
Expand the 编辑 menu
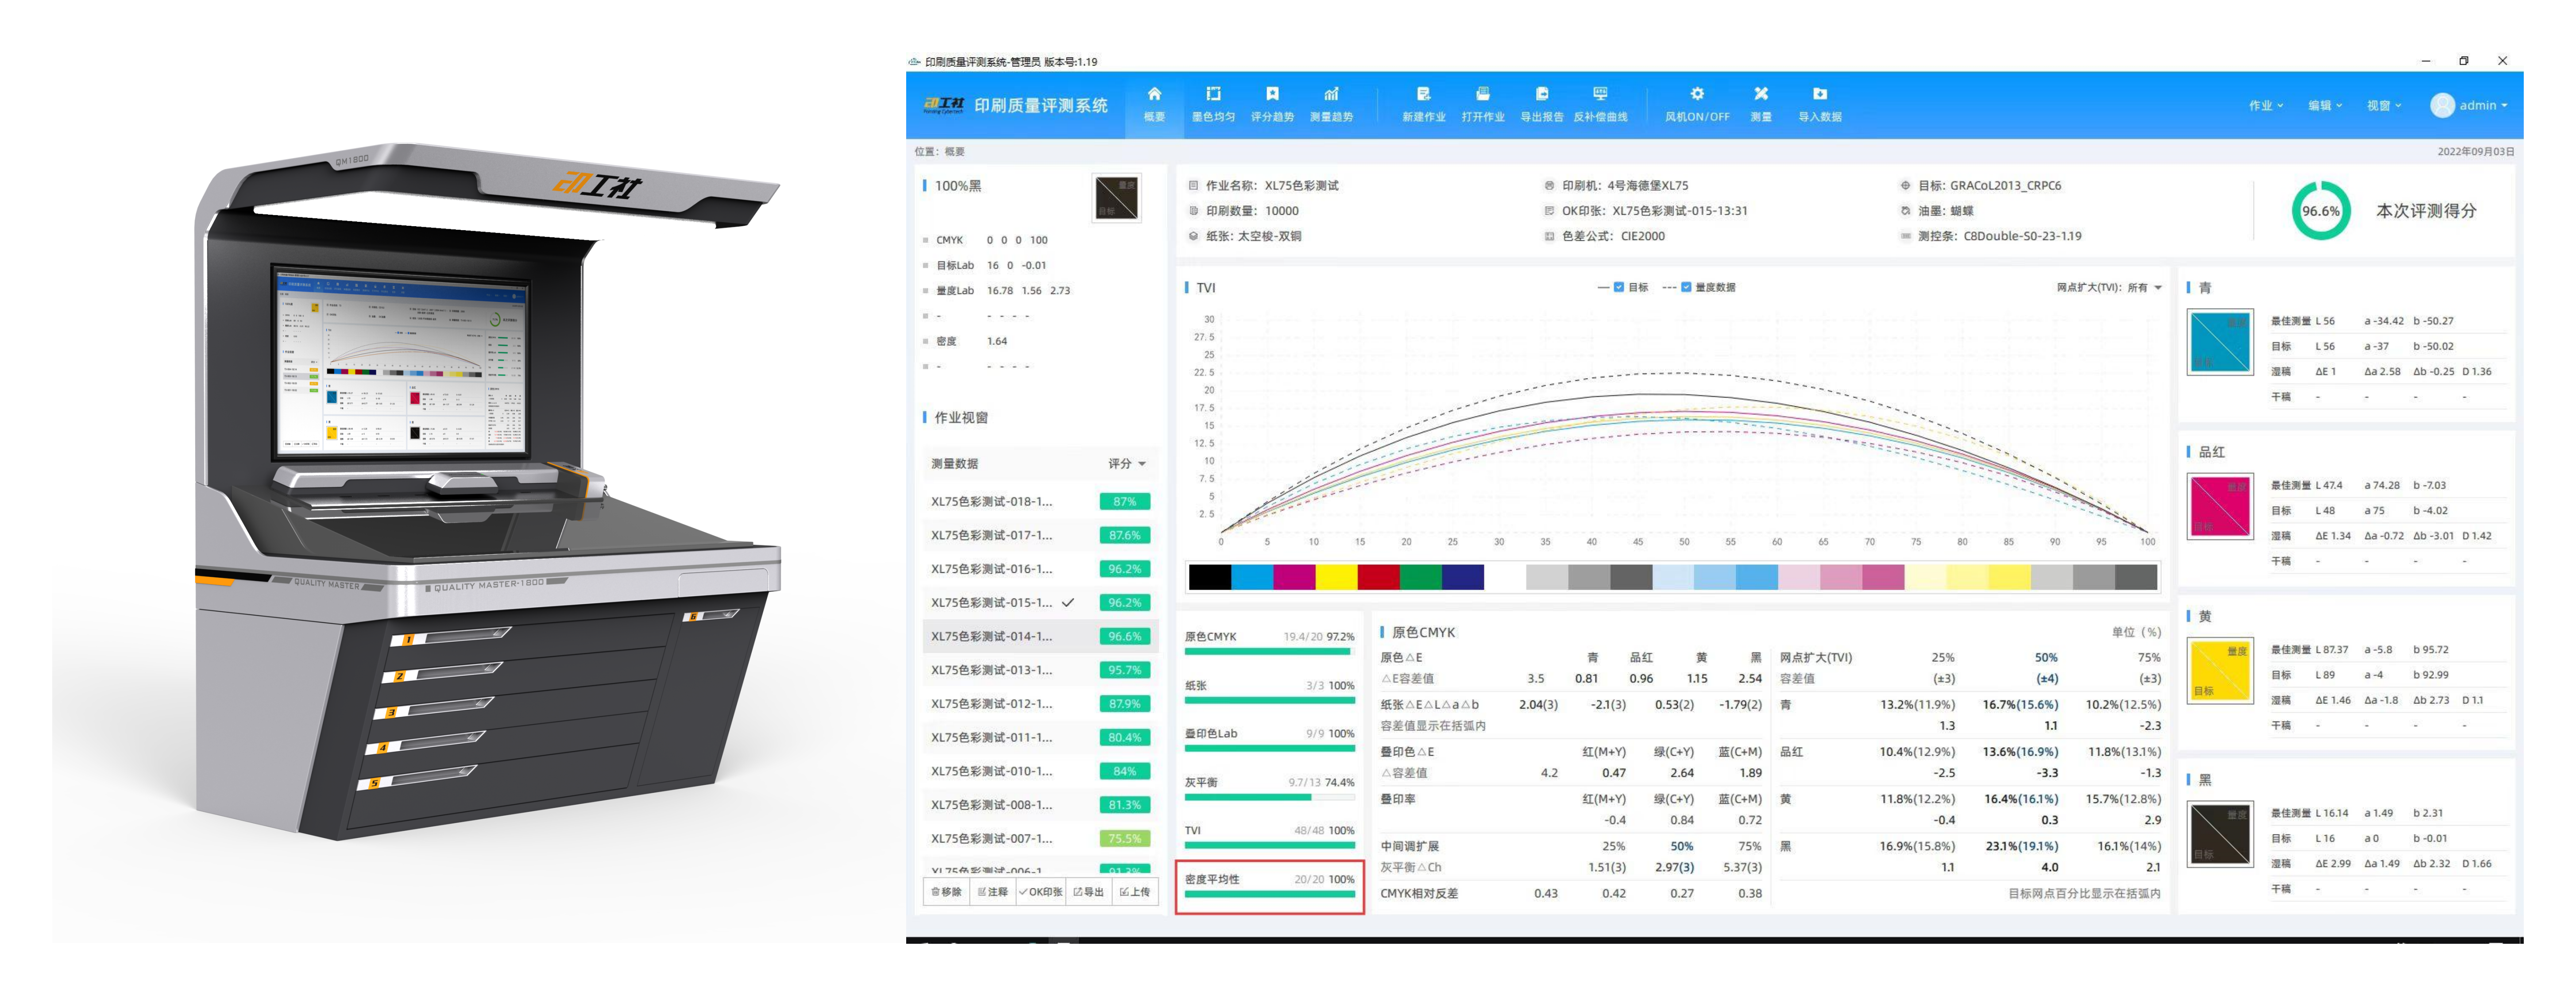click(x=2325, y=106)
